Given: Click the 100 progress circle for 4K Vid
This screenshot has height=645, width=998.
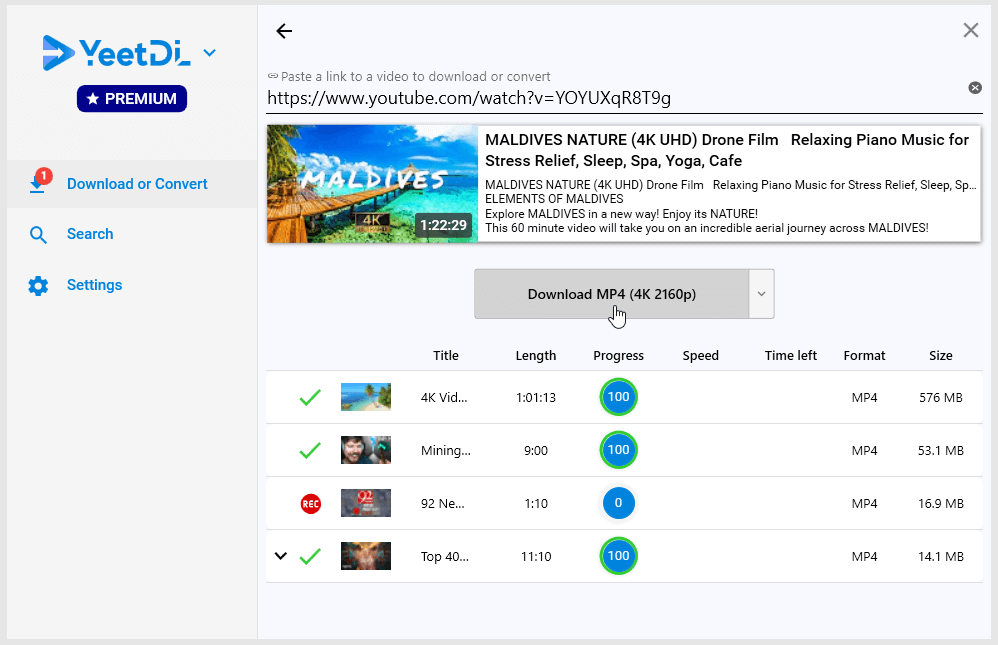Looking at the screenshot, I should 618,397.
